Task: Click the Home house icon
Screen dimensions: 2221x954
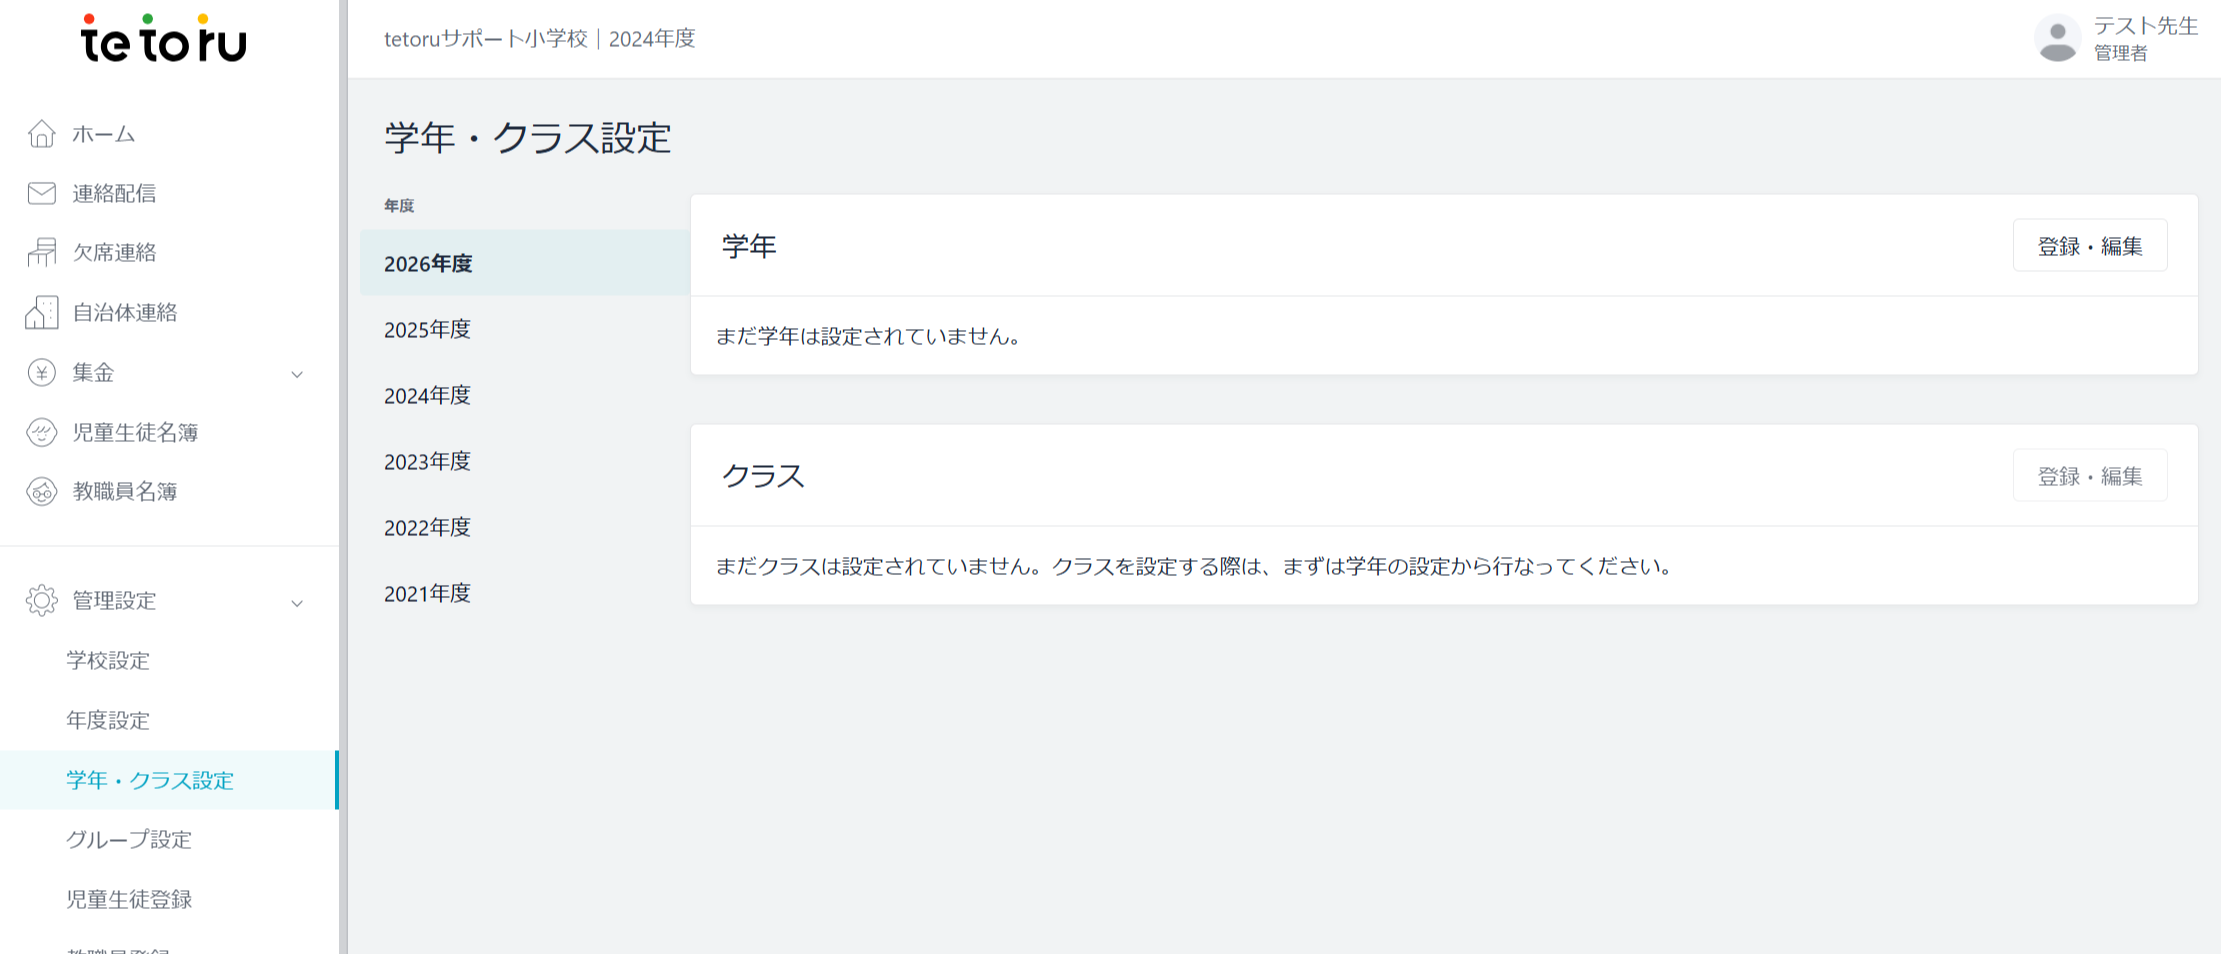Action: tap(41, 133)
